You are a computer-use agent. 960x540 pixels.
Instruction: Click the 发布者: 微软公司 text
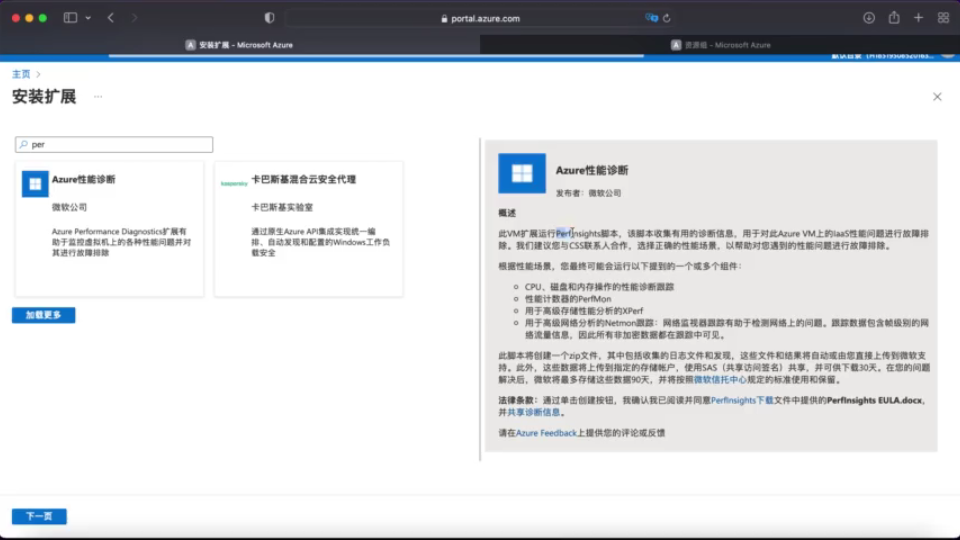pyautogui.click(x=588, y=193)
